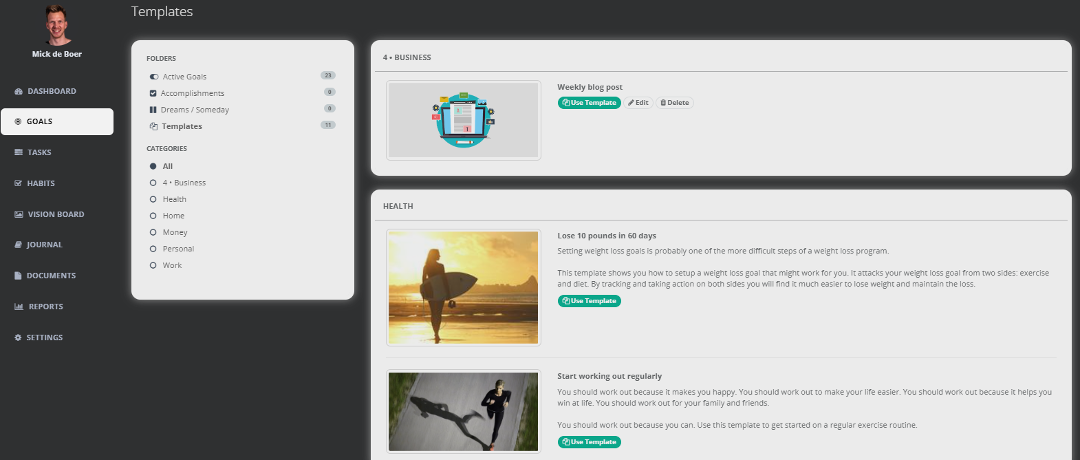Open Mick de Boer profile avatar
This screenshot has height=460, width=1080.
tap(58, 25)
